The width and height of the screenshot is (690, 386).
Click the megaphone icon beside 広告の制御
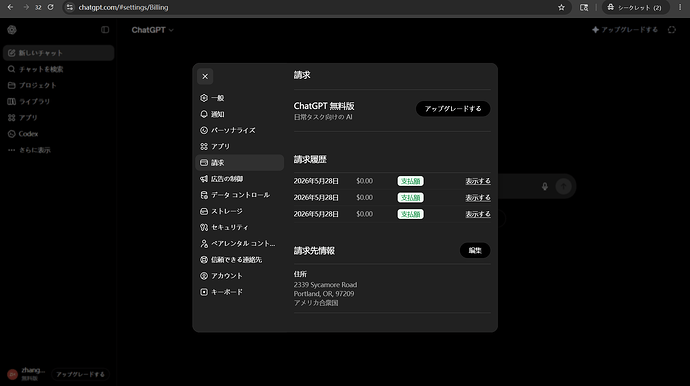(x=204, y=179)
